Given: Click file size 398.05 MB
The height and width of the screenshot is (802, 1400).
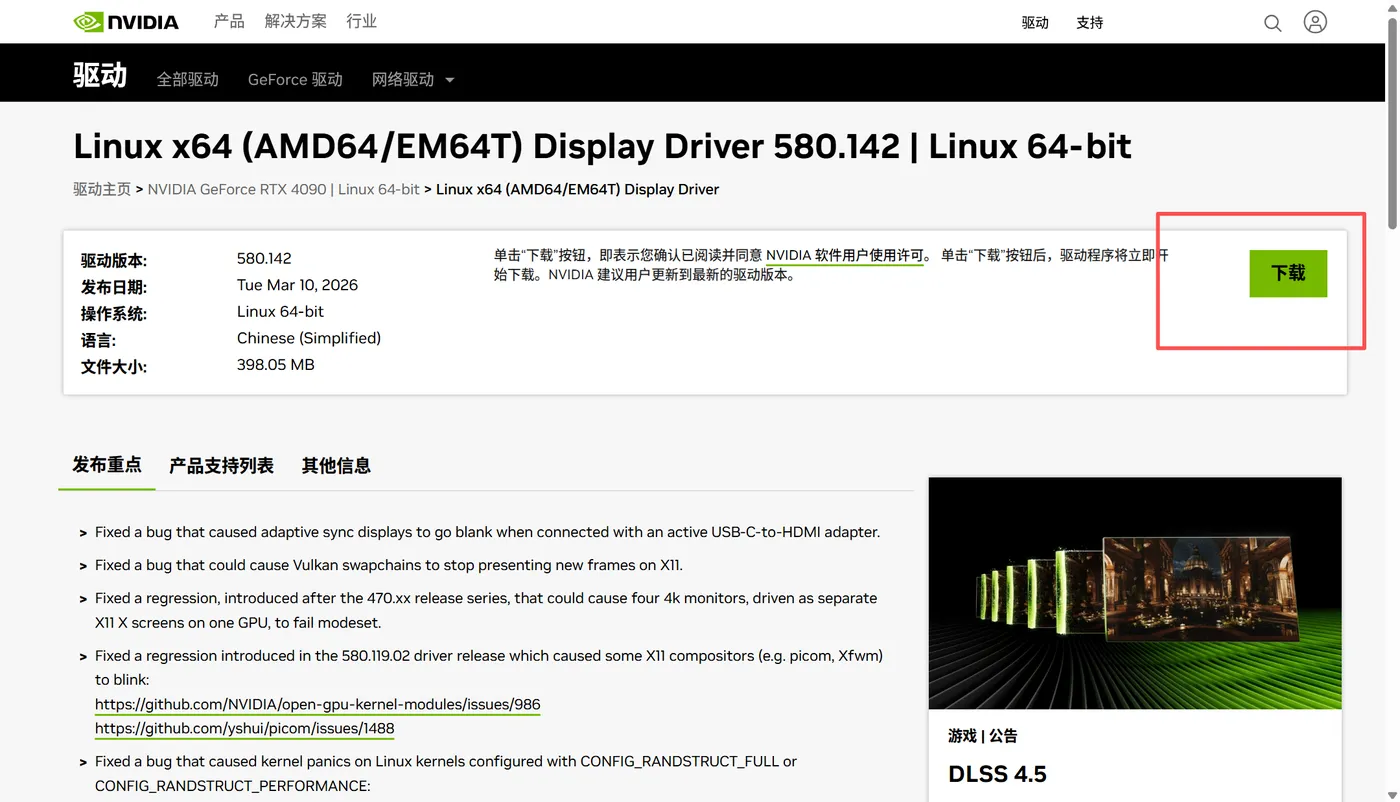Looking at the screenshot, I should pyautogui.click(x=276, y=365).
